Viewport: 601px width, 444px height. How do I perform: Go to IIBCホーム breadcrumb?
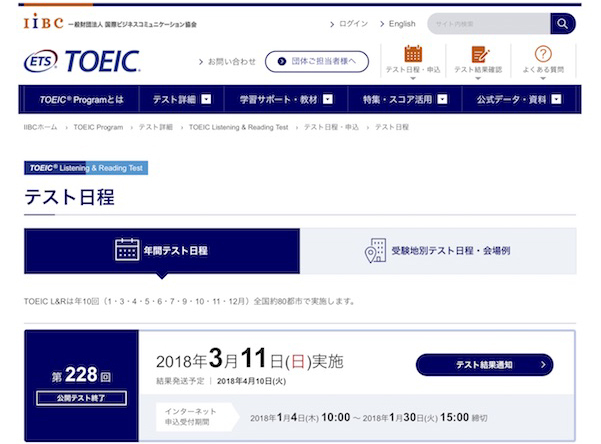click(x=40, y=127)
